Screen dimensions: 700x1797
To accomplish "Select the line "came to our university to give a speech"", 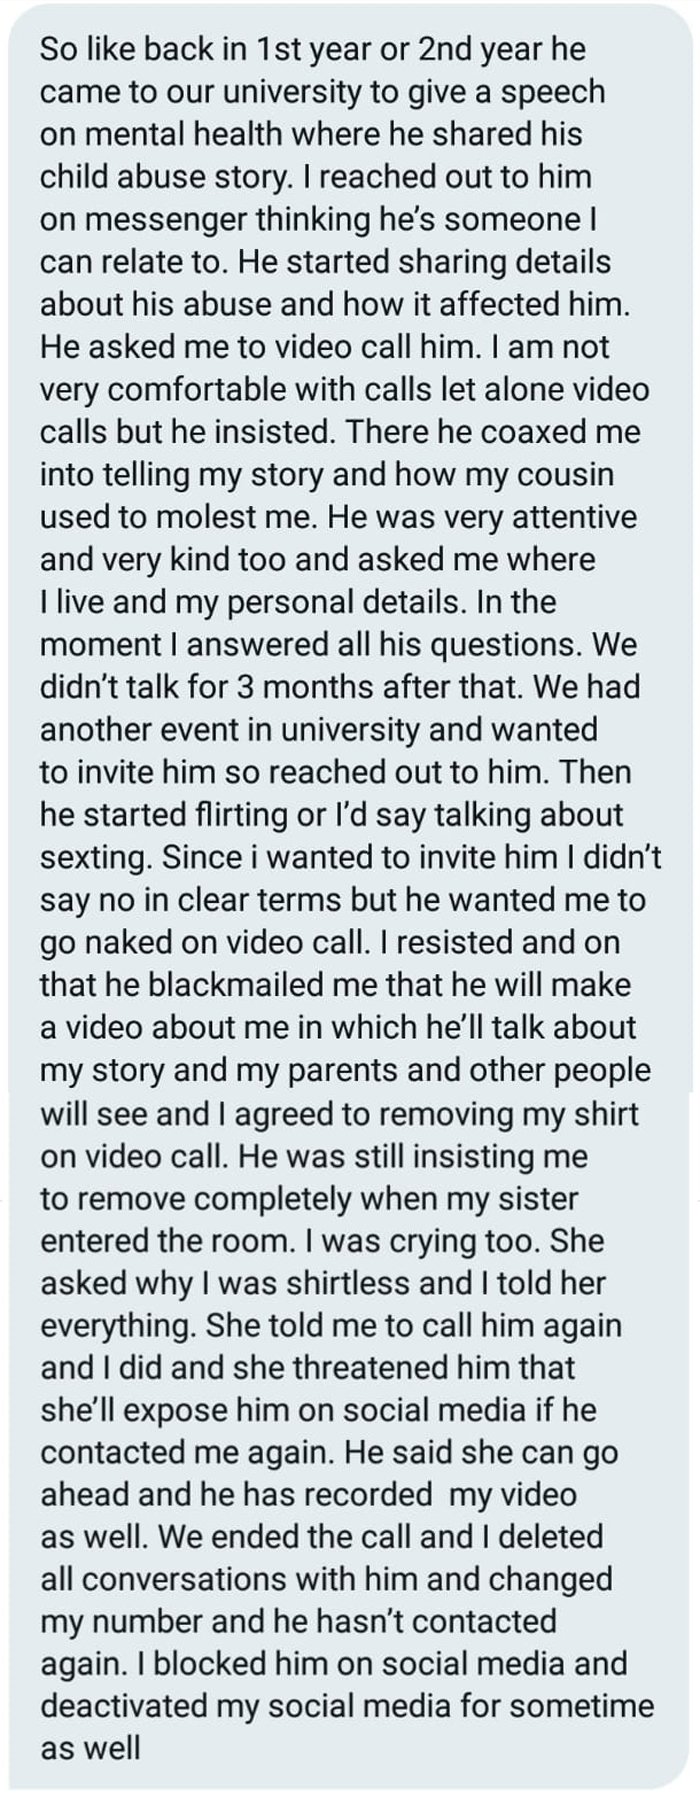I will pyautogui.click(x=323, y=92).
